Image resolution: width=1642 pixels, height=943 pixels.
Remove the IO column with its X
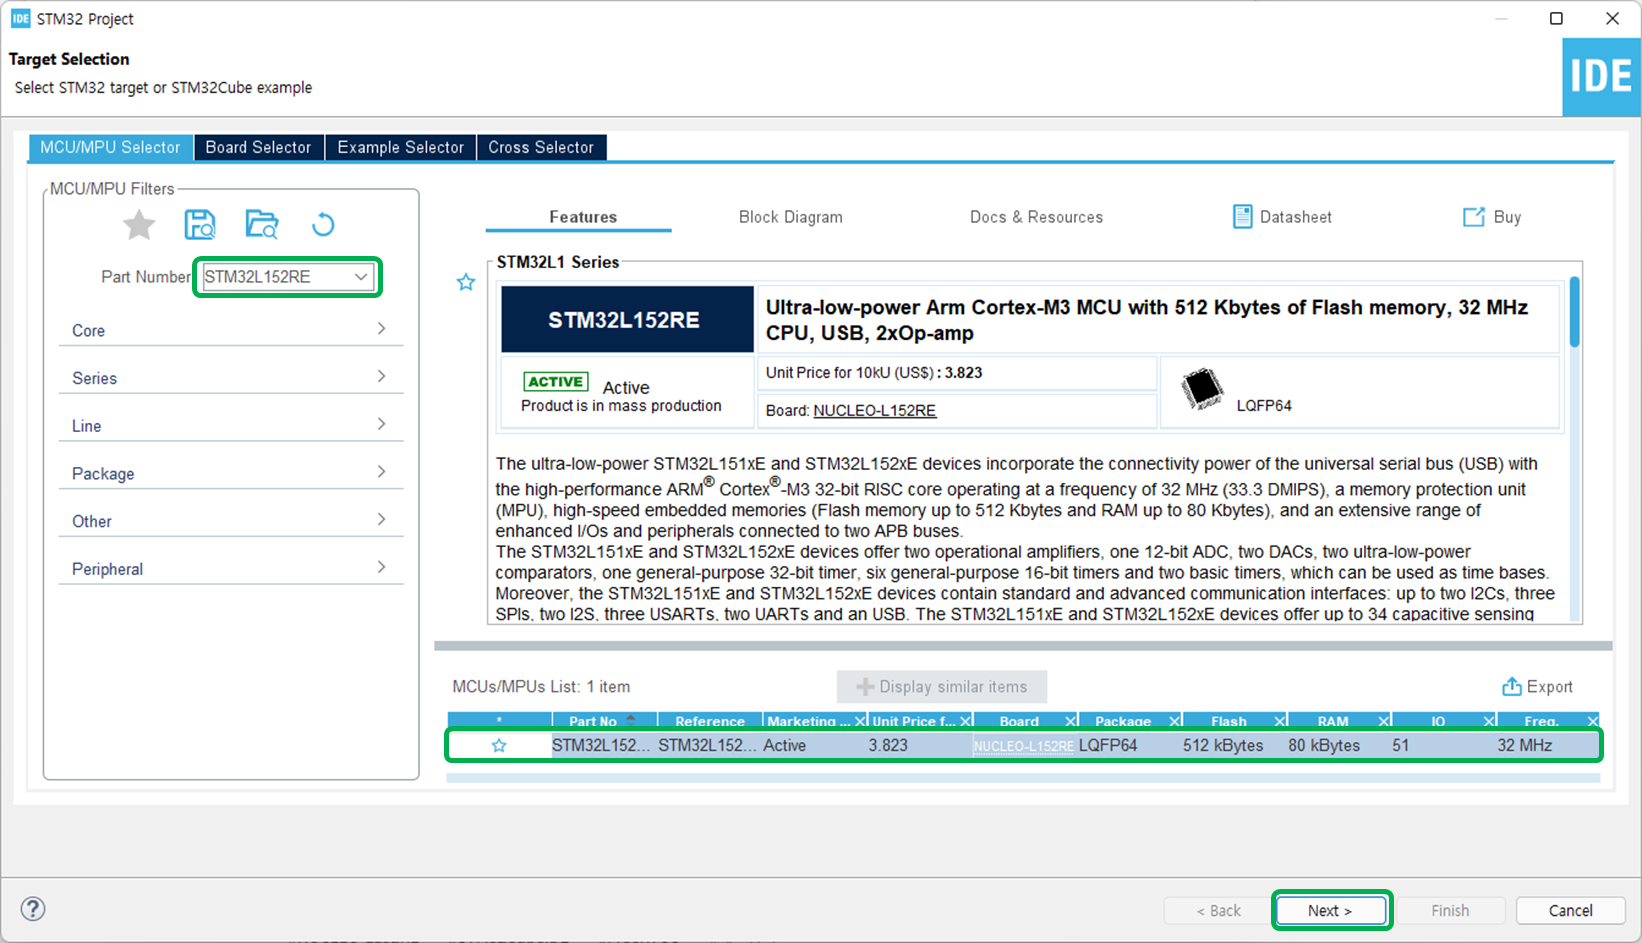[x=1489, y=721]
